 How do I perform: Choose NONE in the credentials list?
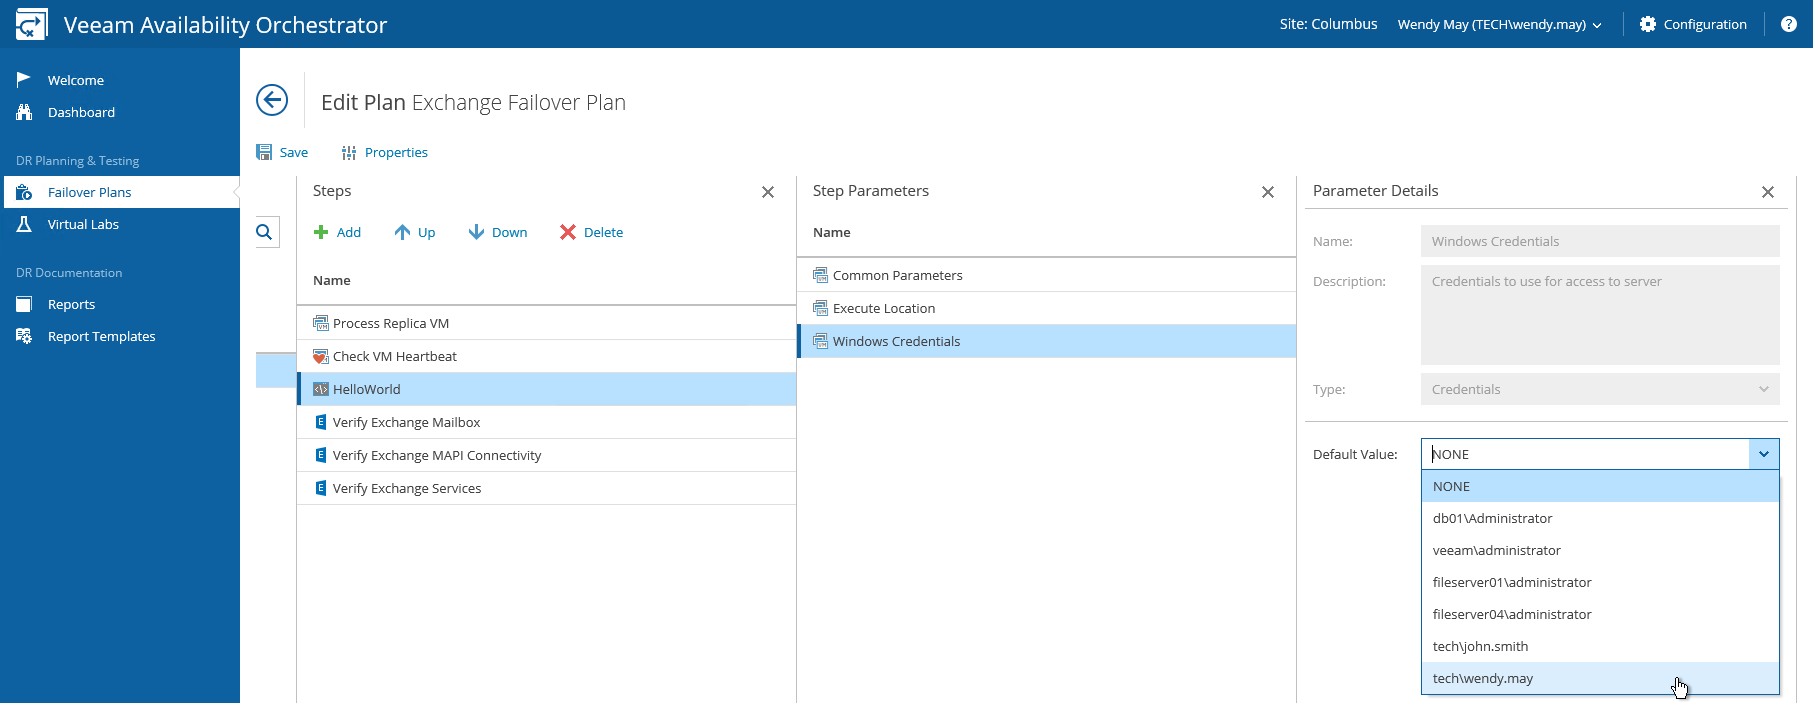[x=1600, y=486]
